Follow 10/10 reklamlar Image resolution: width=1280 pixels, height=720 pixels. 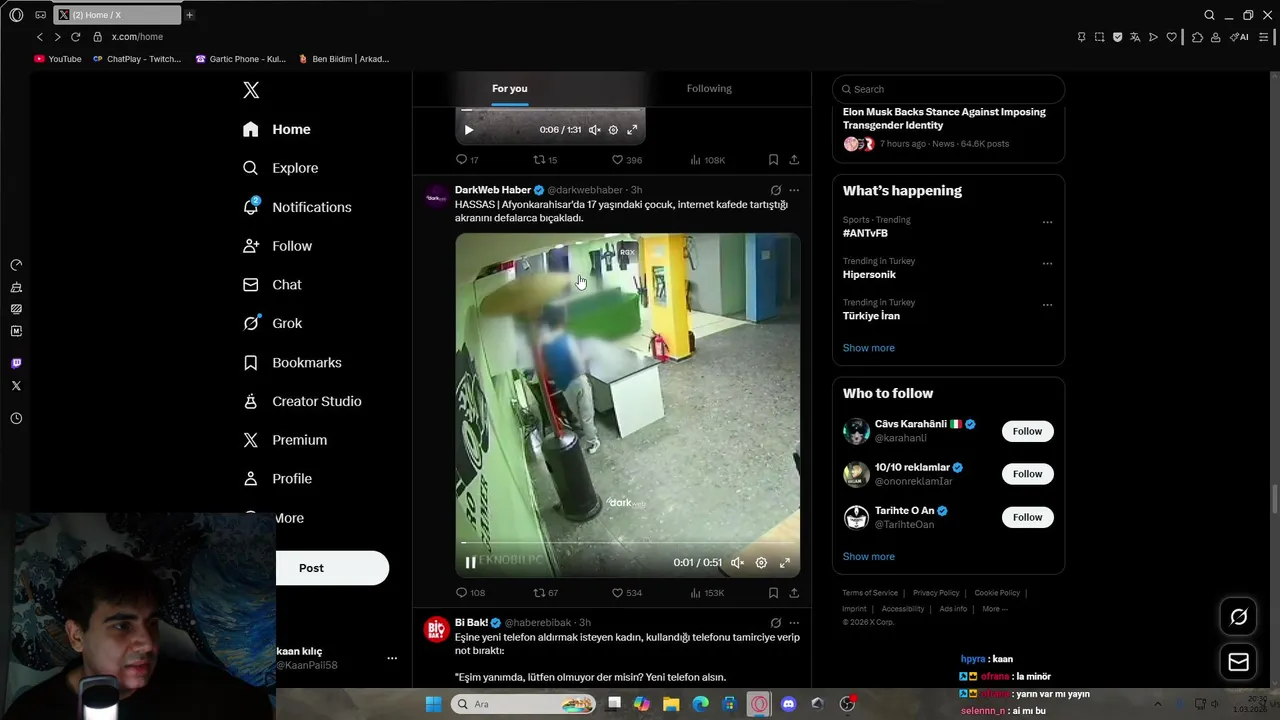coord(1027,474)
